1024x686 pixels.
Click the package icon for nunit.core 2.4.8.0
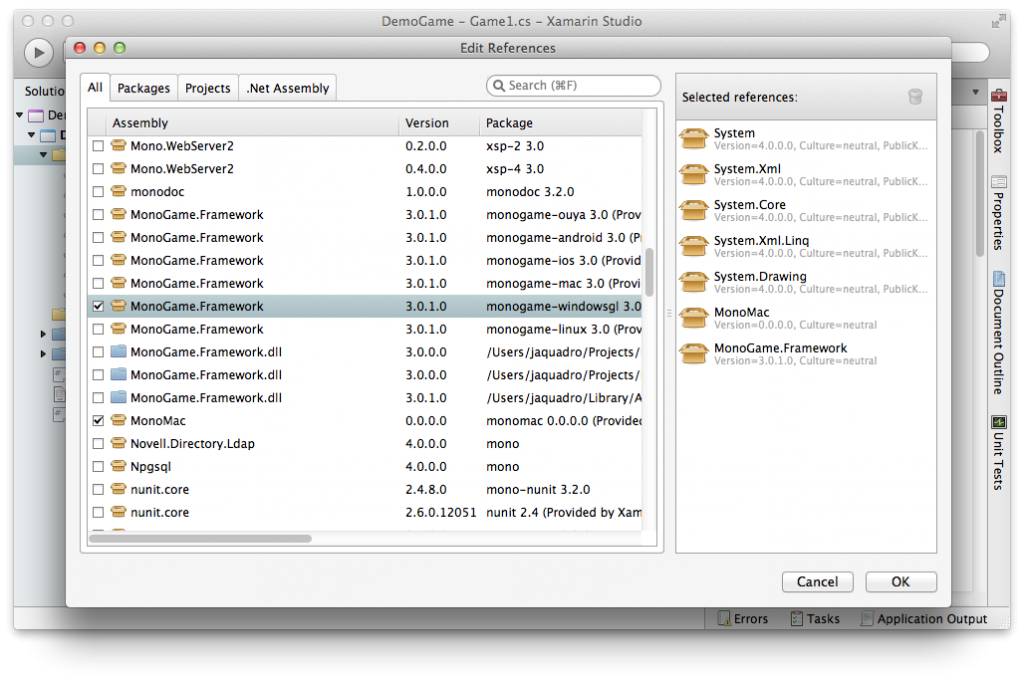point(118,489)
